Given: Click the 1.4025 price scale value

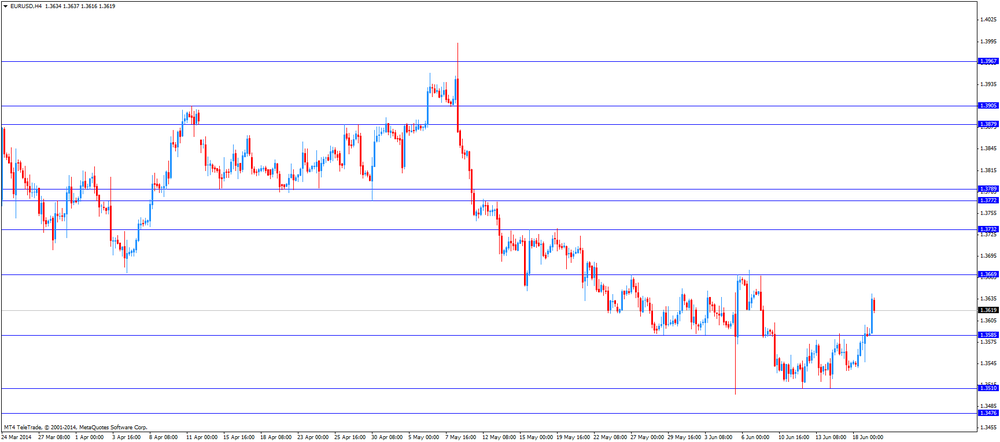Looking at the screenshot, I should (988, 19).
